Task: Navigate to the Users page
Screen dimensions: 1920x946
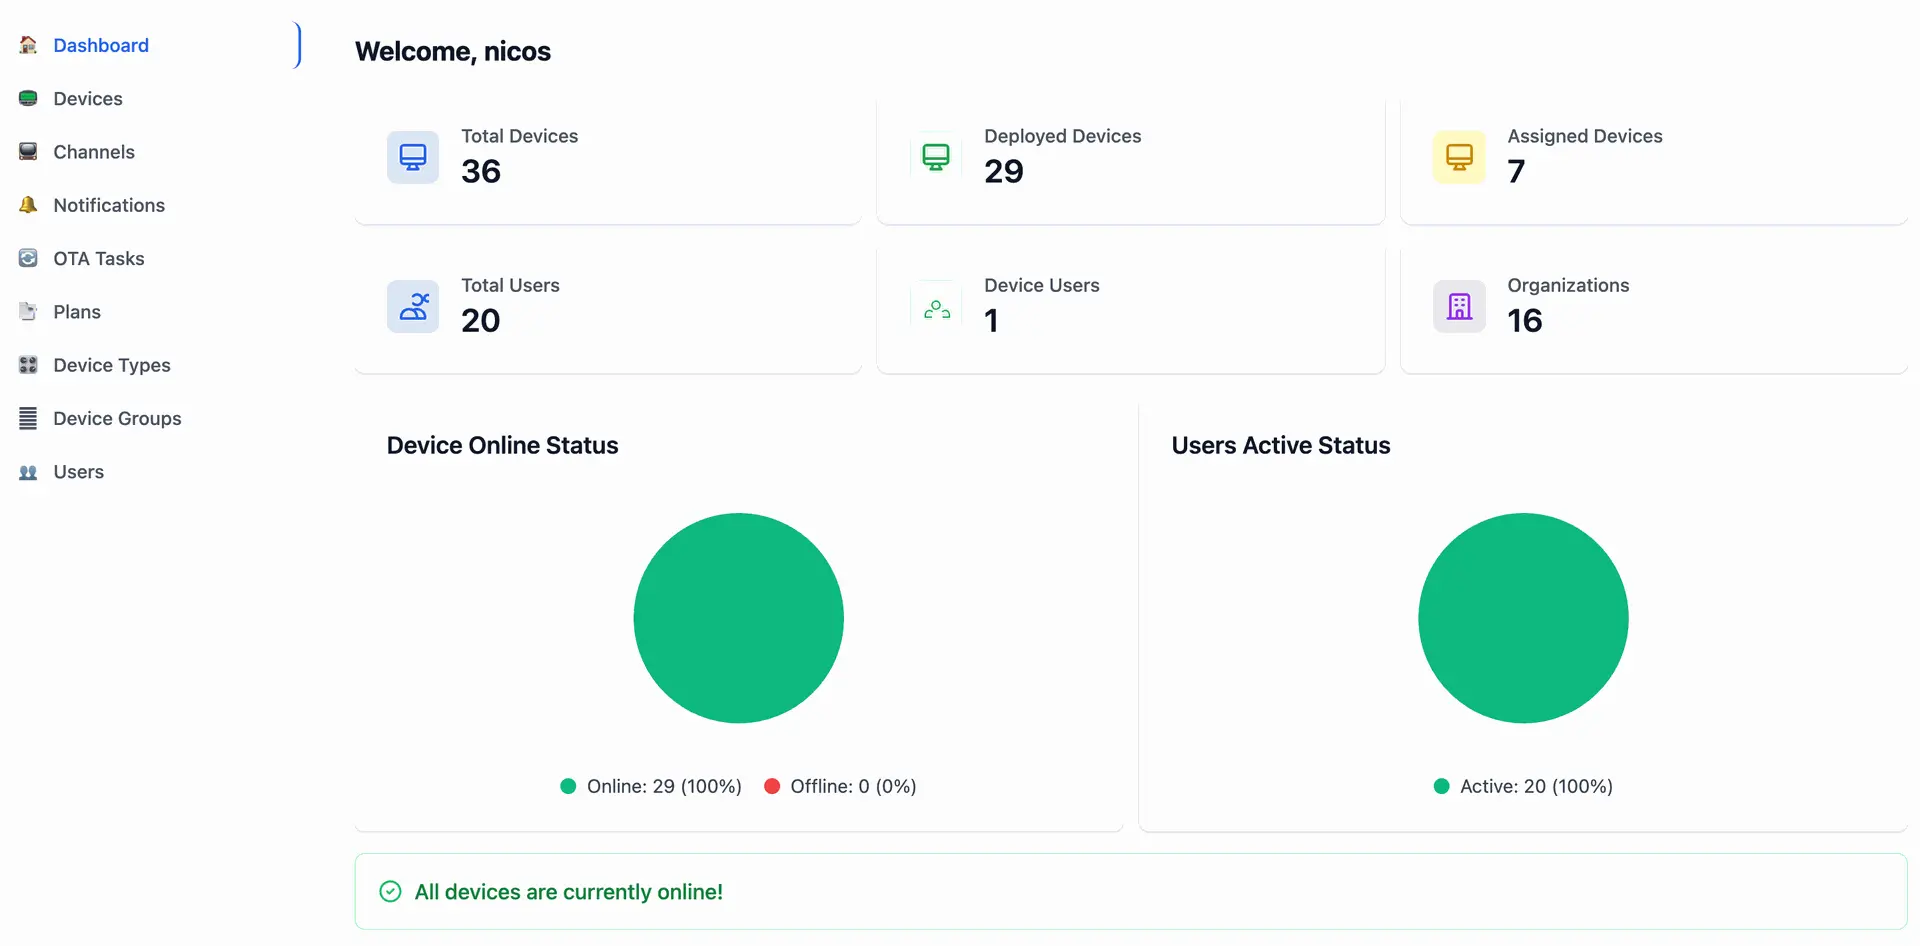Action: (x=79, y=472)
